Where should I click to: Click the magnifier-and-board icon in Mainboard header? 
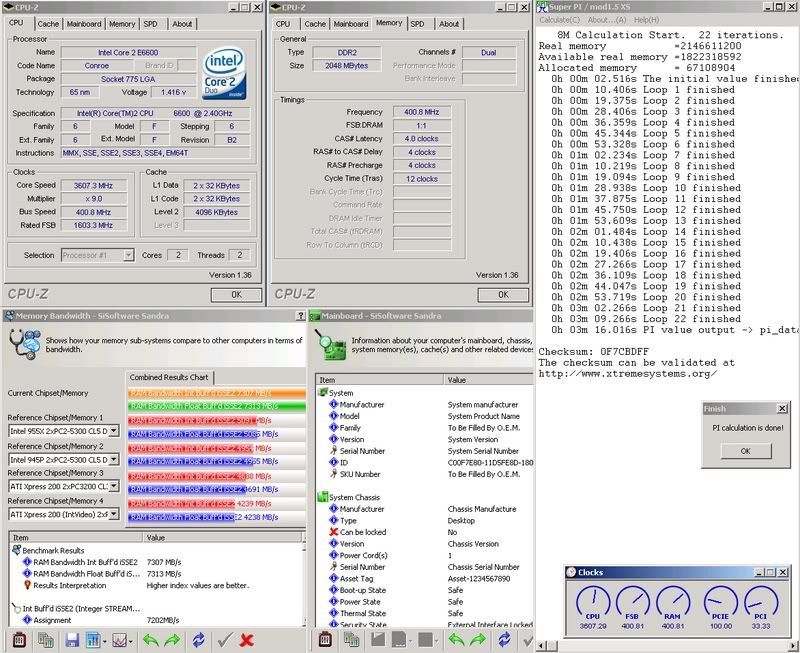tap(331, 344)
